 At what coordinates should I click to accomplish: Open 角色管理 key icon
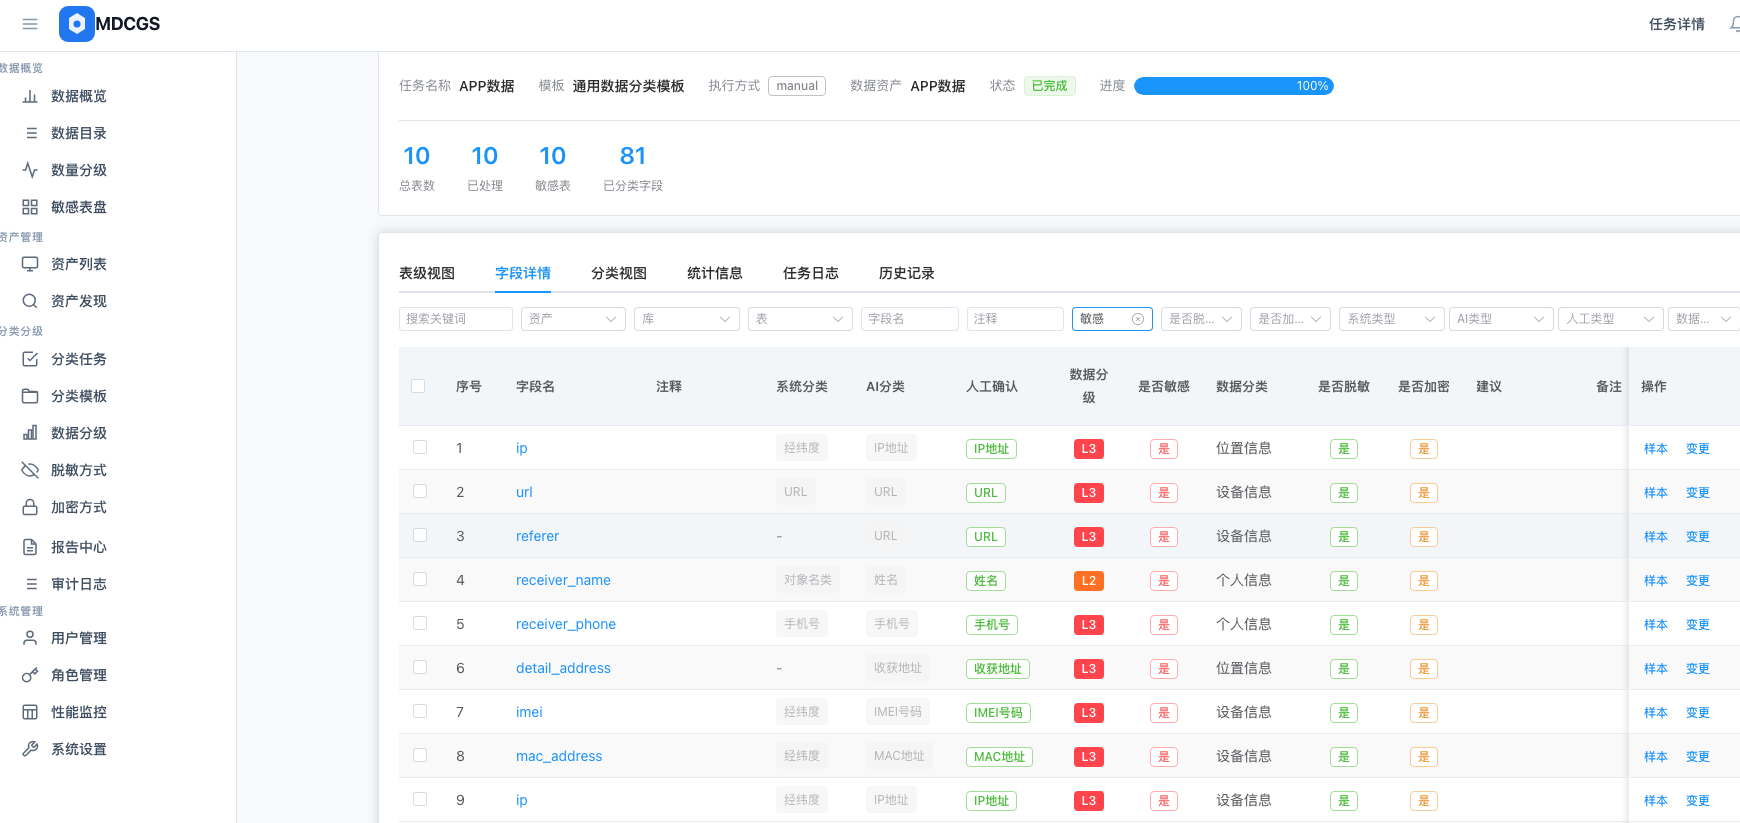(x=30, y=675)
